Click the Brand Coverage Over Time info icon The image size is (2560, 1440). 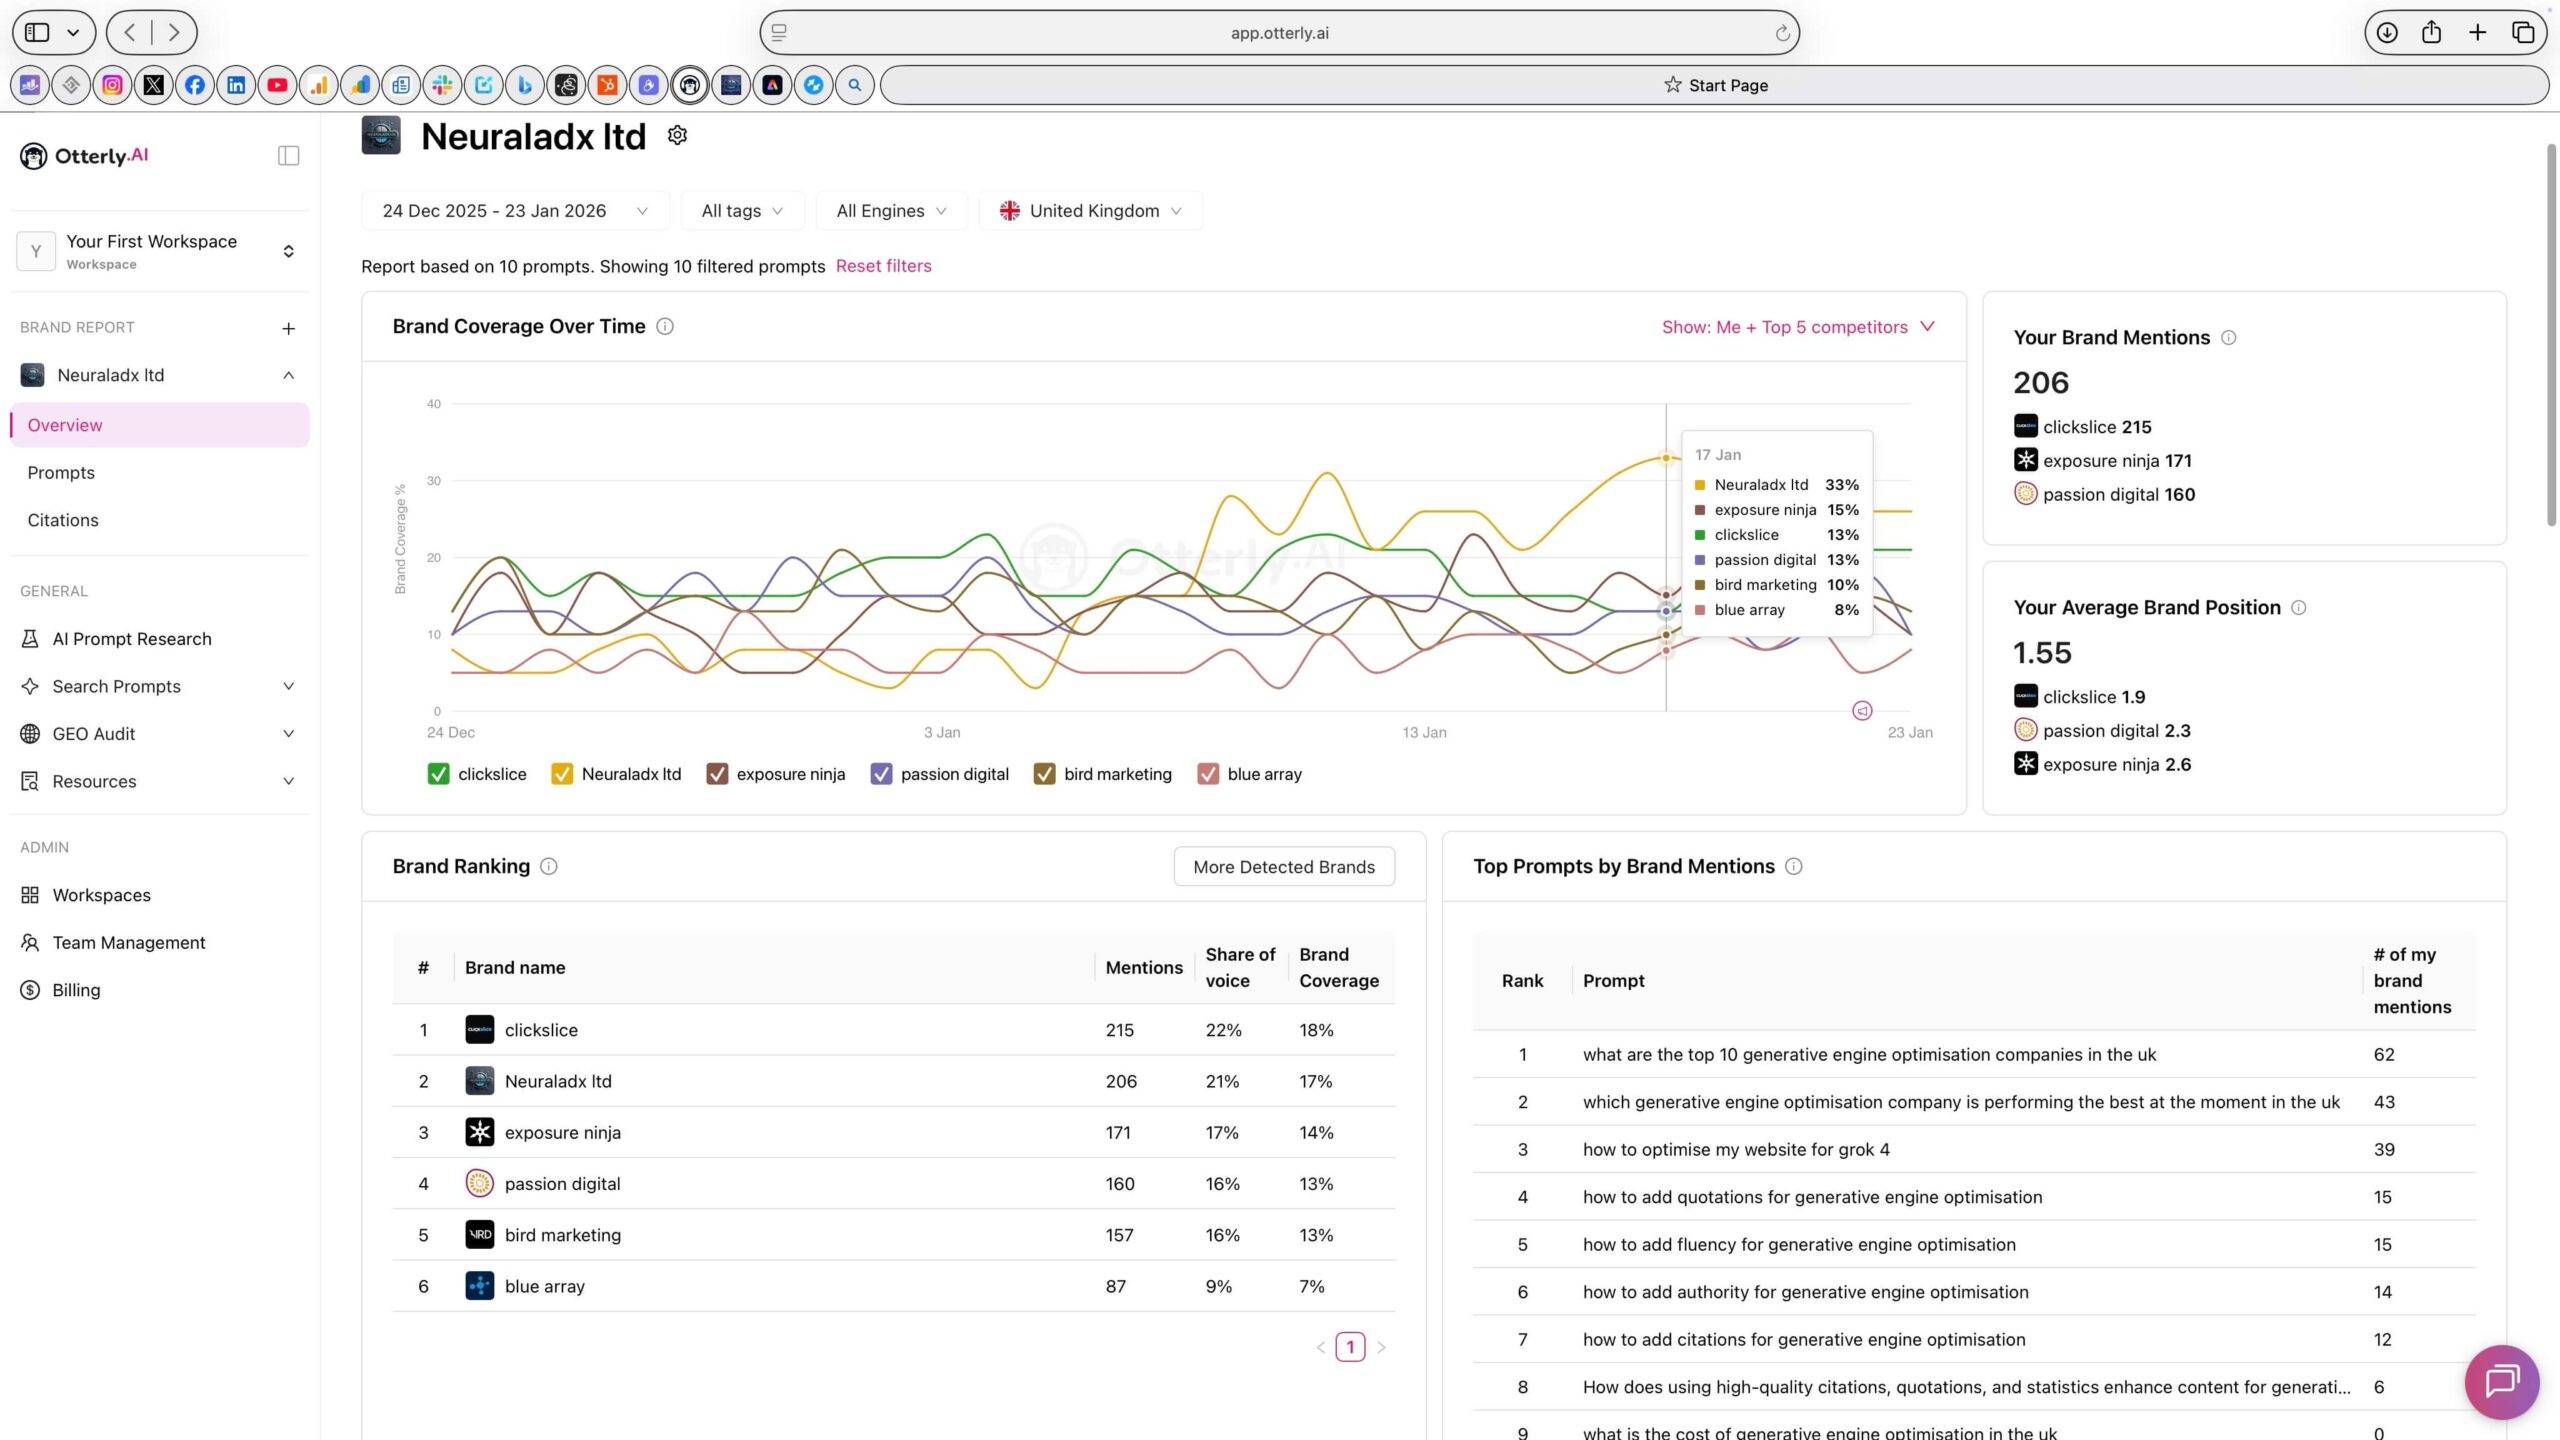tap(665, 326)
